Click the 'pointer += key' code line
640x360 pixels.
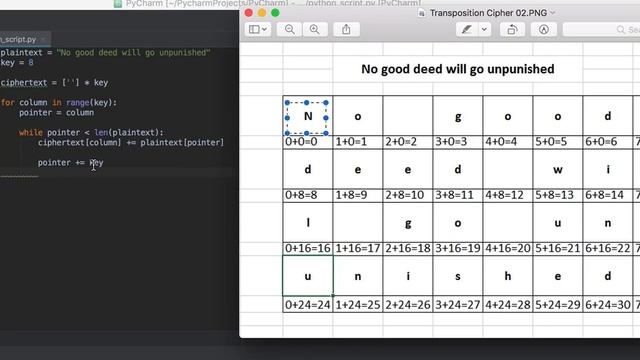click(x=71, y=162)
